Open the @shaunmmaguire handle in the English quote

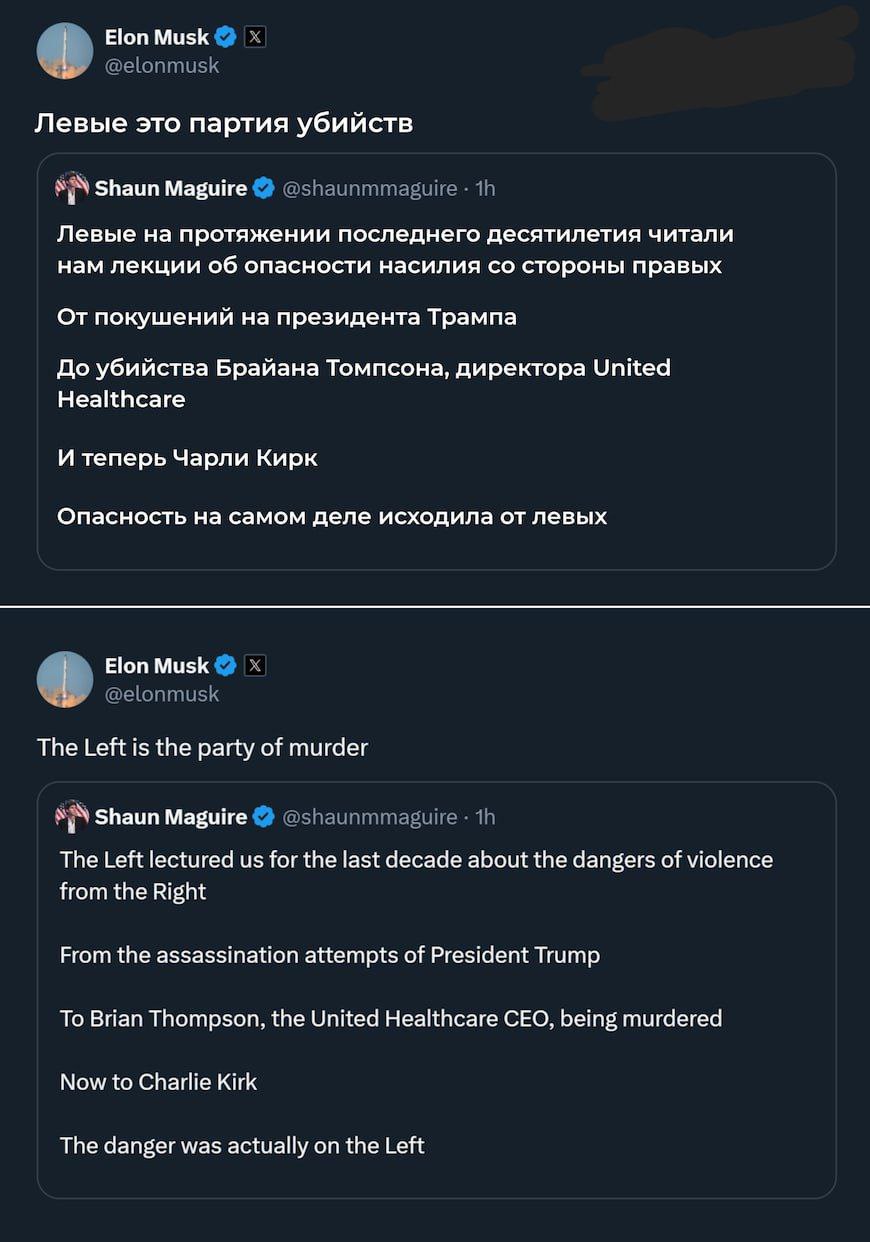point(370,817)
